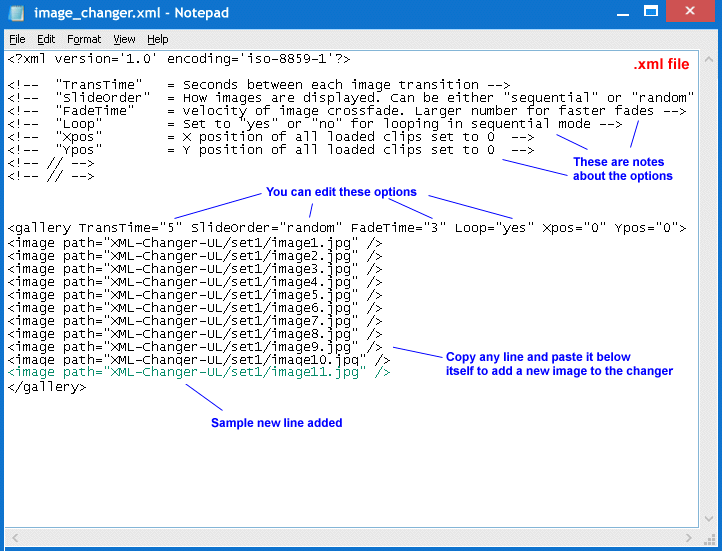722x551 pixels.
Task: Click the green image11.jpg path line
Action: (199, 372)
